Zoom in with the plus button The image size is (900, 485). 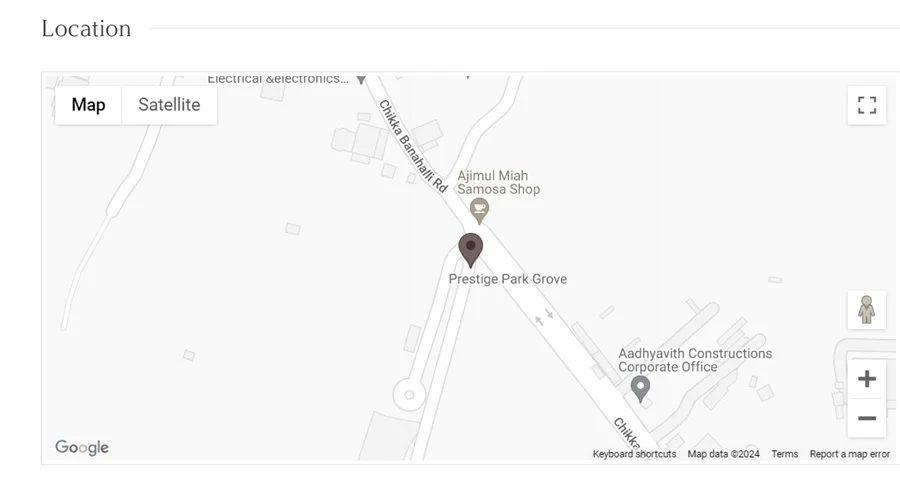point(867,379)
